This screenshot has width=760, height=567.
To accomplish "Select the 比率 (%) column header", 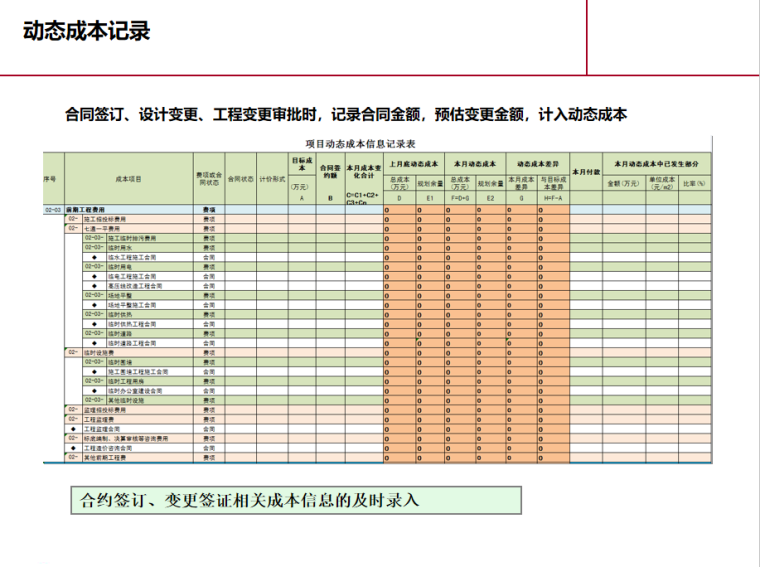I will click(694, 184).
